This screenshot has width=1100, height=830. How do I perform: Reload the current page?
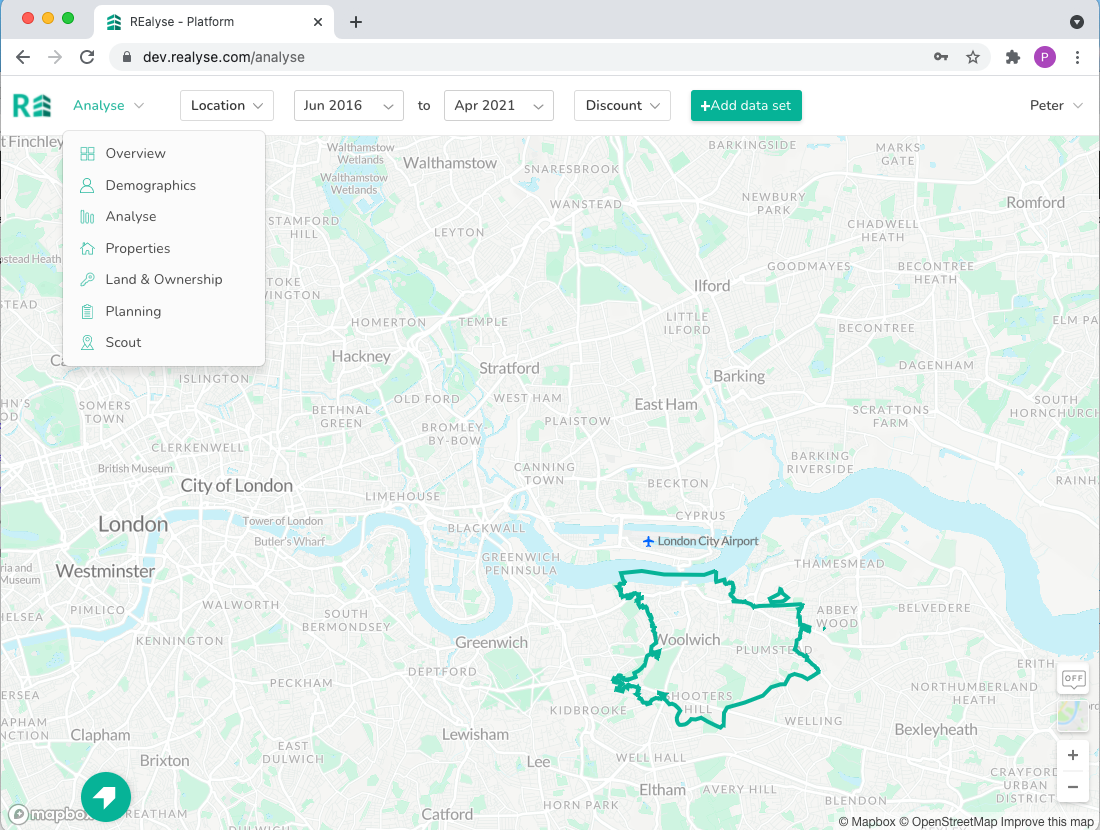tap(87, 57)
